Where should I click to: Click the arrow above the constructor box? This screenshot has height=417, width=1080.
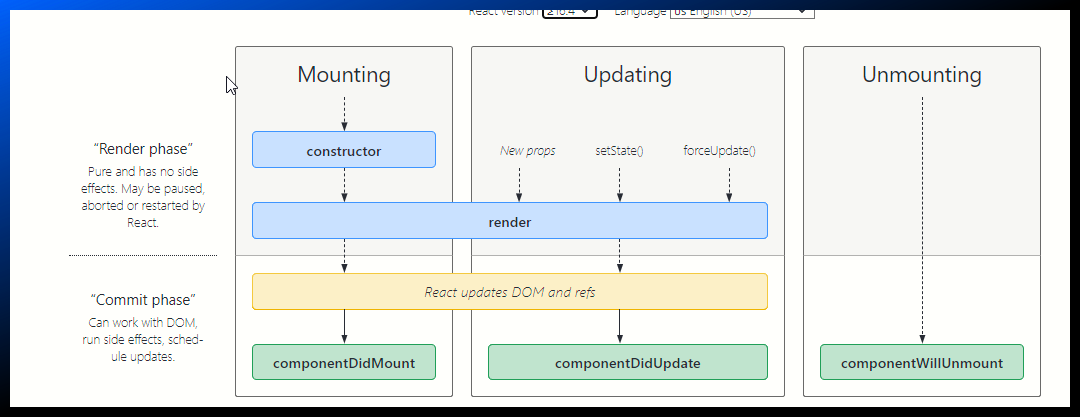pyautogui.click(x=344, y=113)
